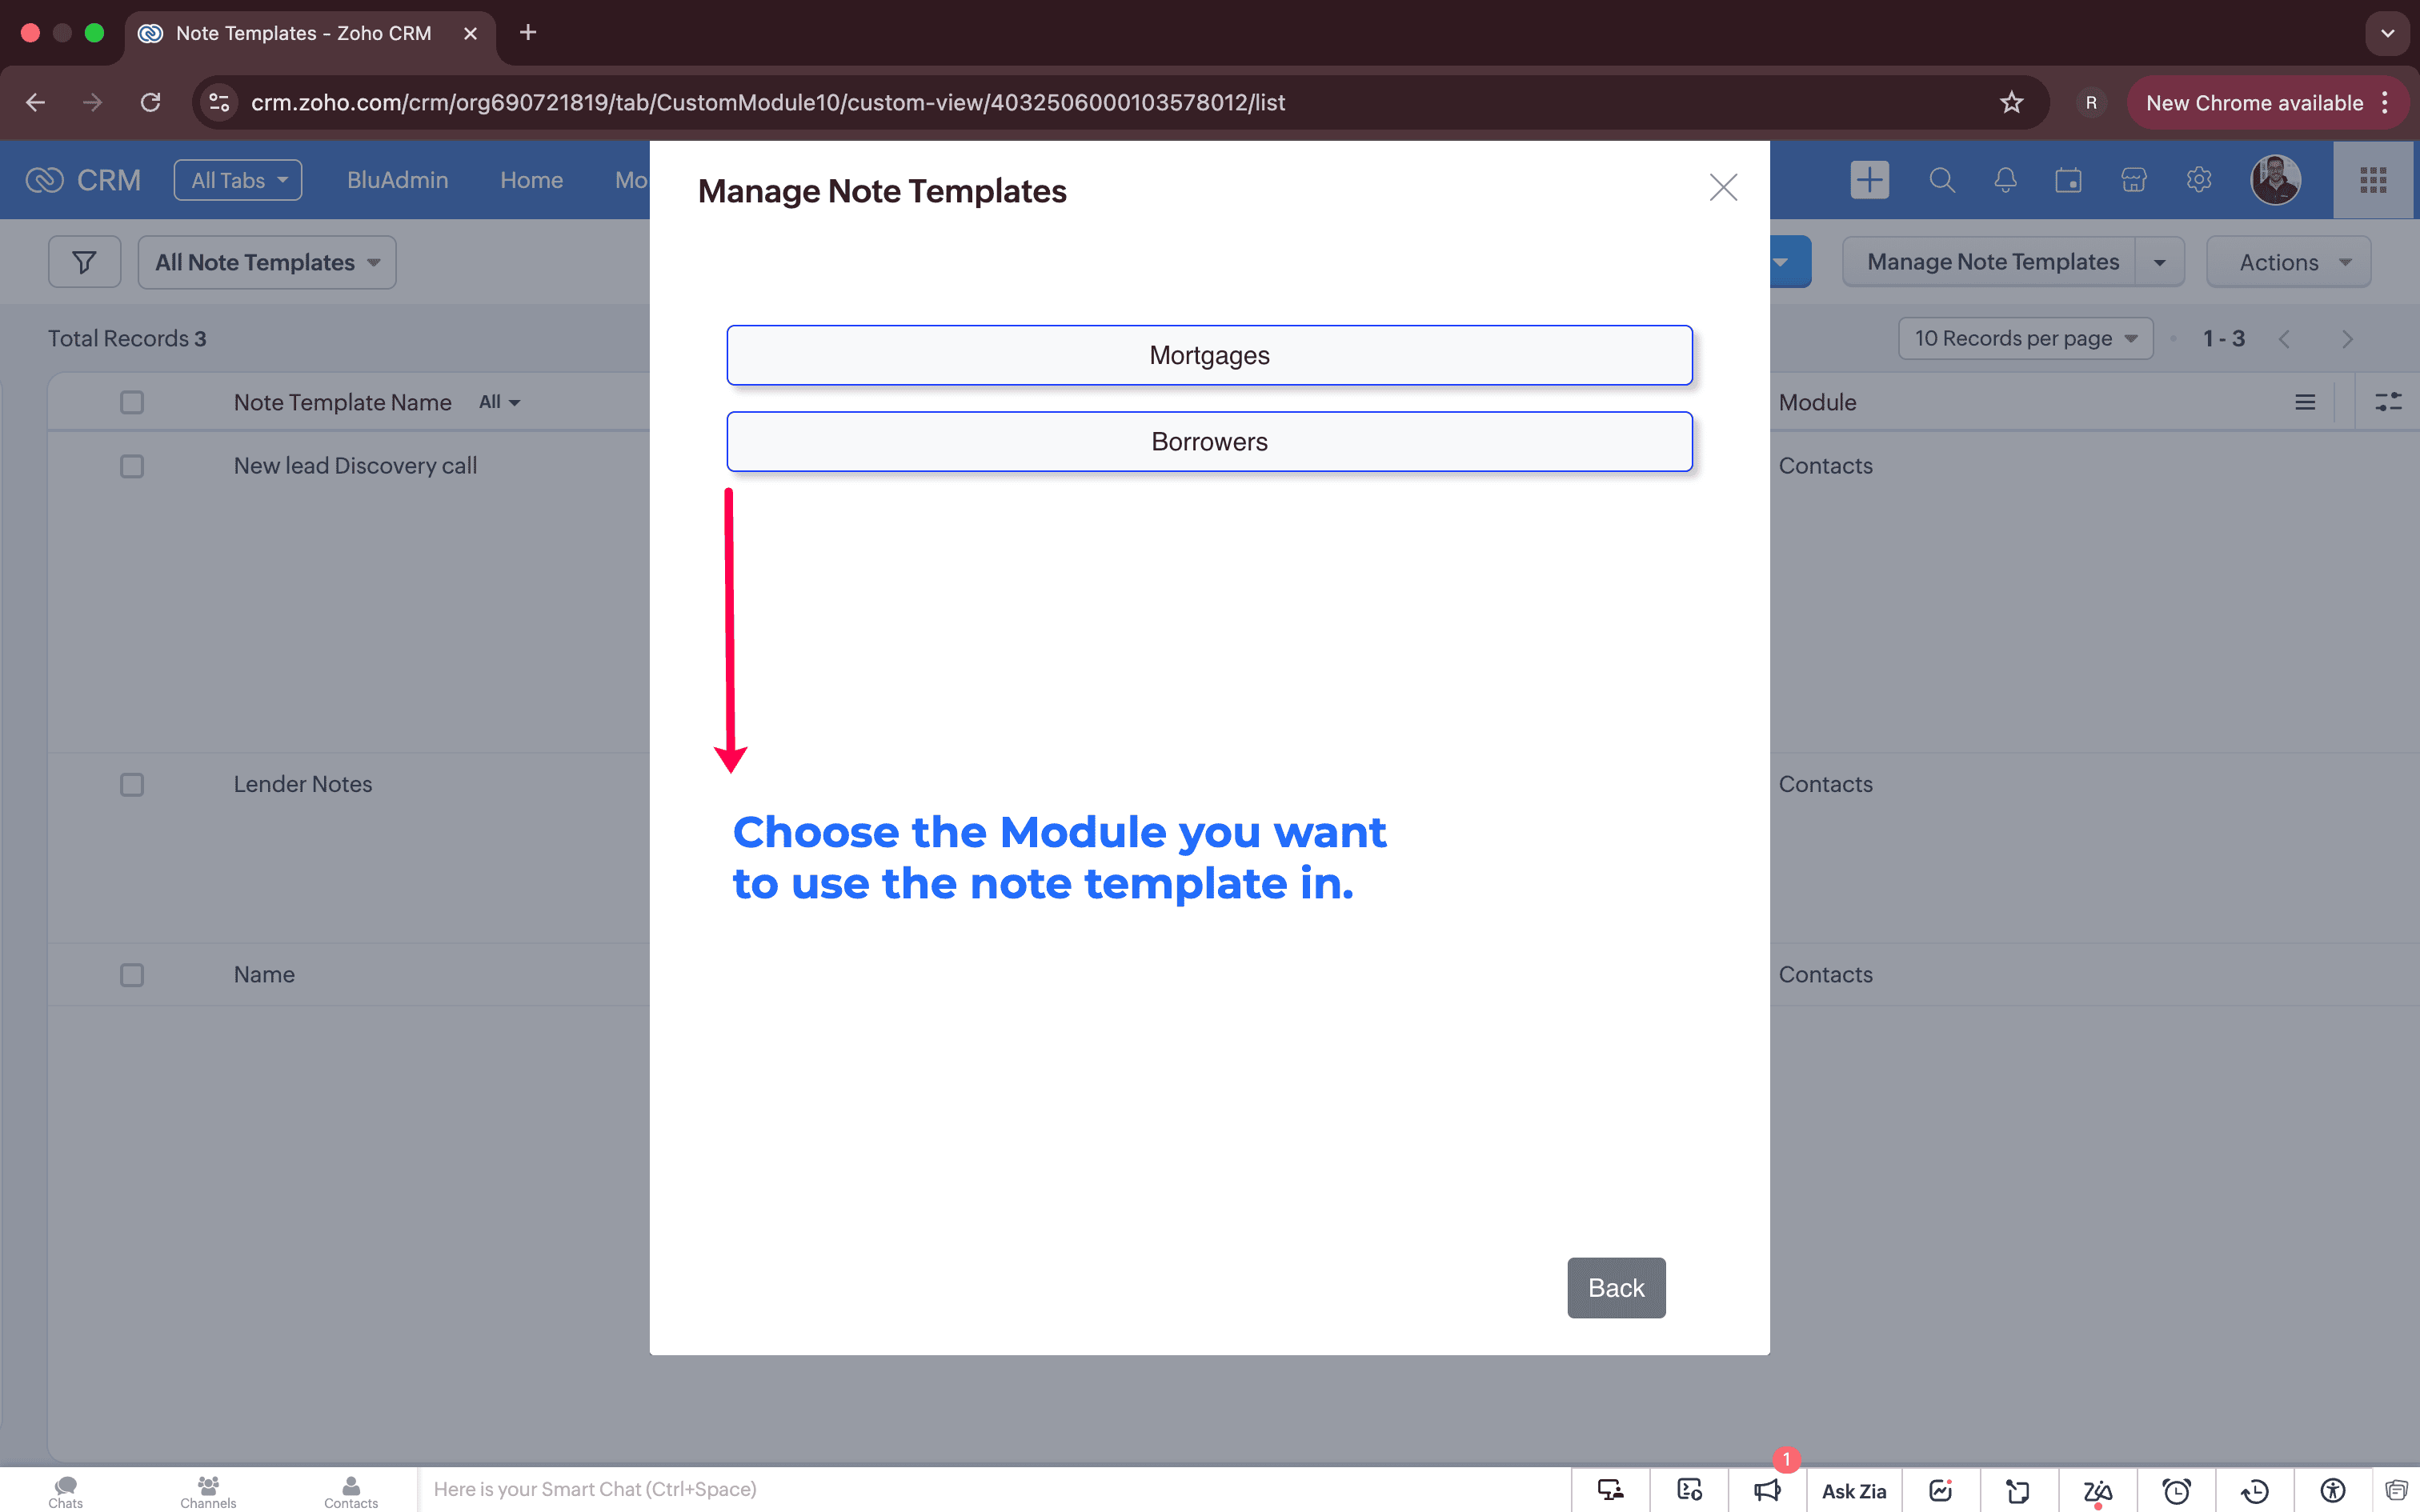The width and height of the screenshot is (2420, 1512).
Task: Click the quick create plus icon
Action: click(x=1868, y=180)
